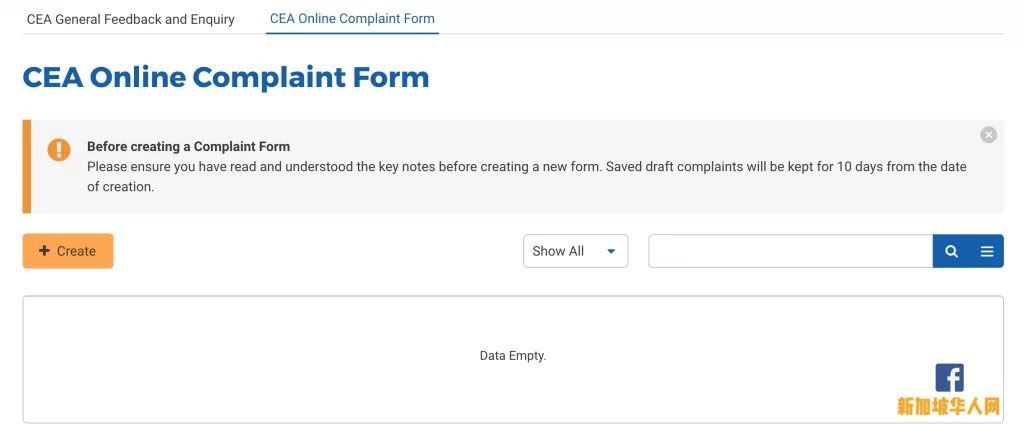
Task: Click the 新加坡华人网 watermark text
Action: (x=948, y=406)
